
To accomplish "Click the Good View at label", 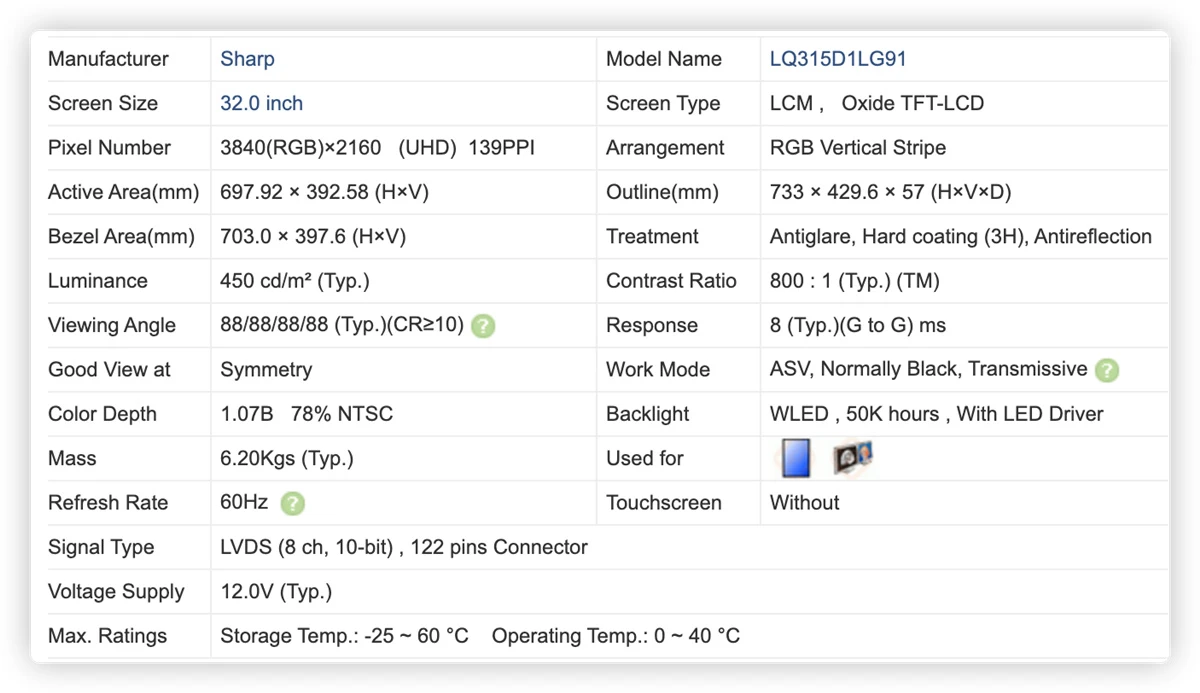I will pos(109,369).
